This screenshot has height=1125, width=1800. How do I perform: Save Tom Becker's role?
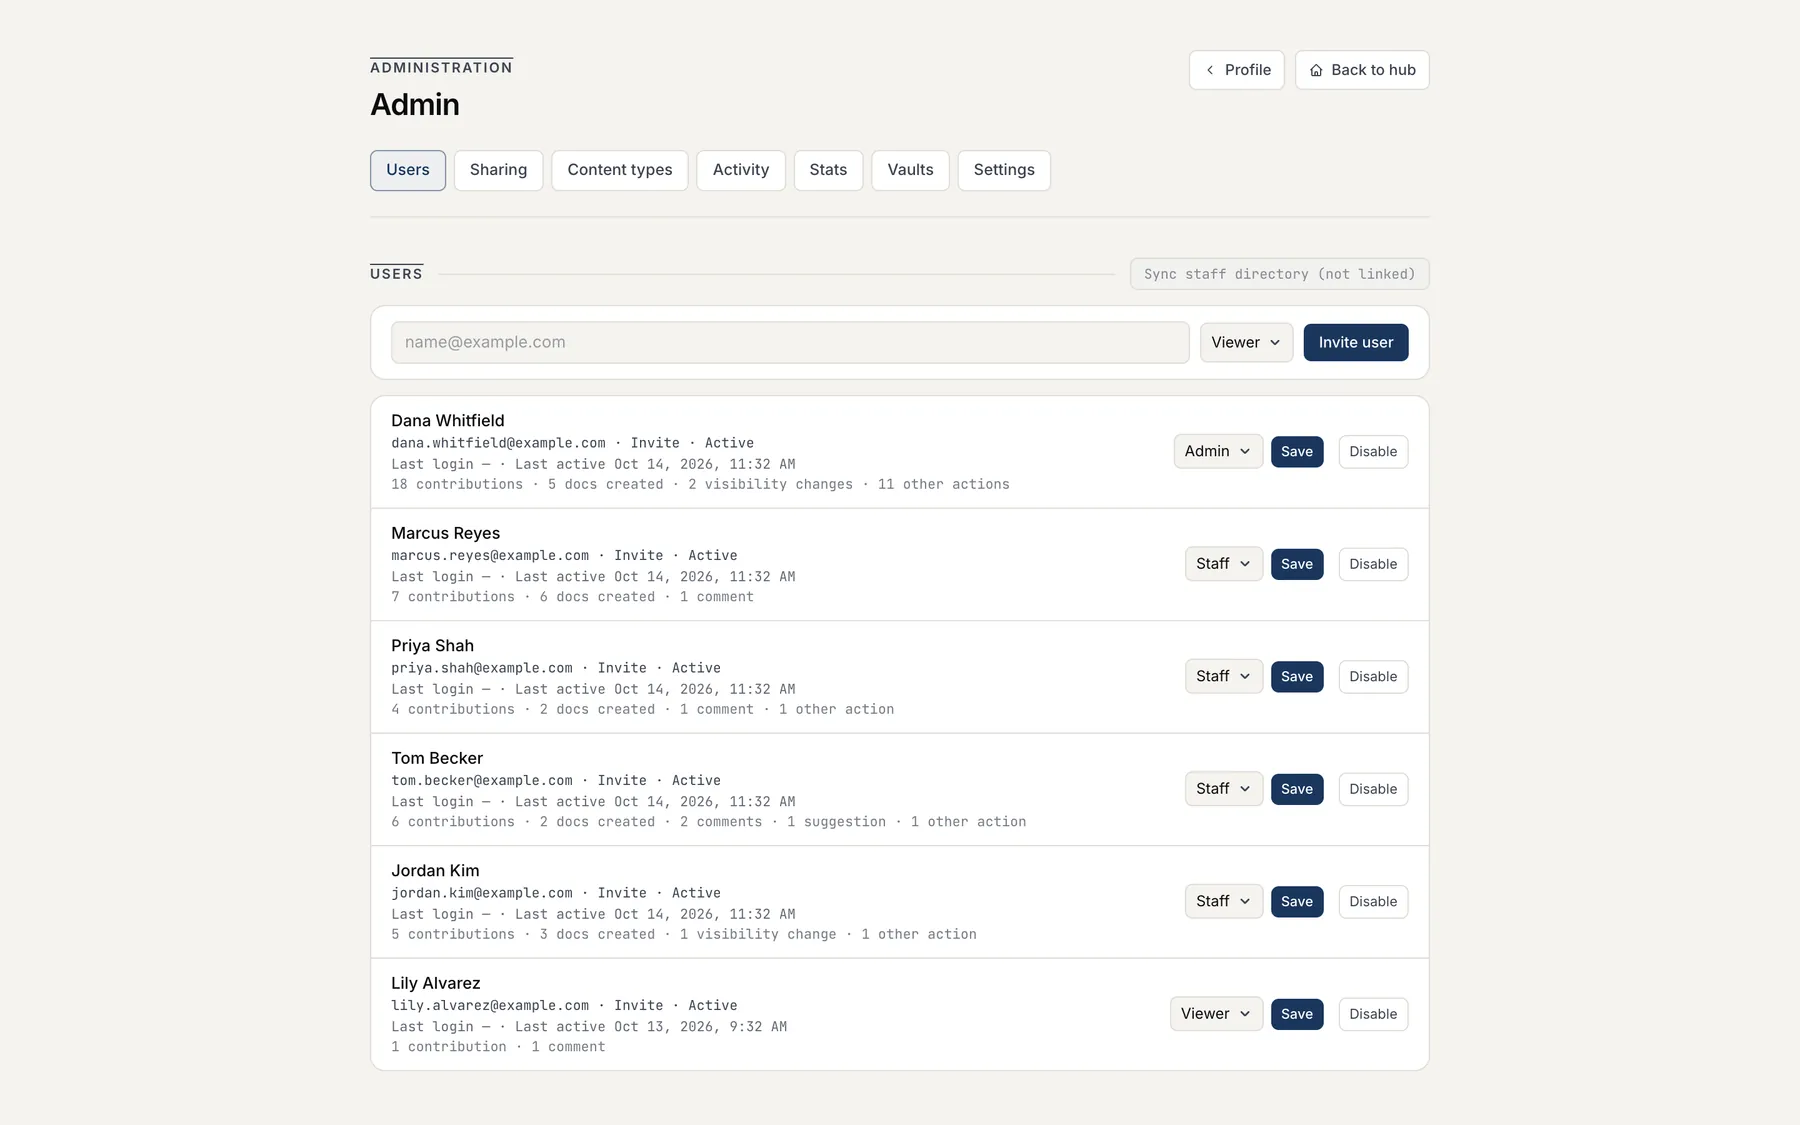pos(1297,789)
